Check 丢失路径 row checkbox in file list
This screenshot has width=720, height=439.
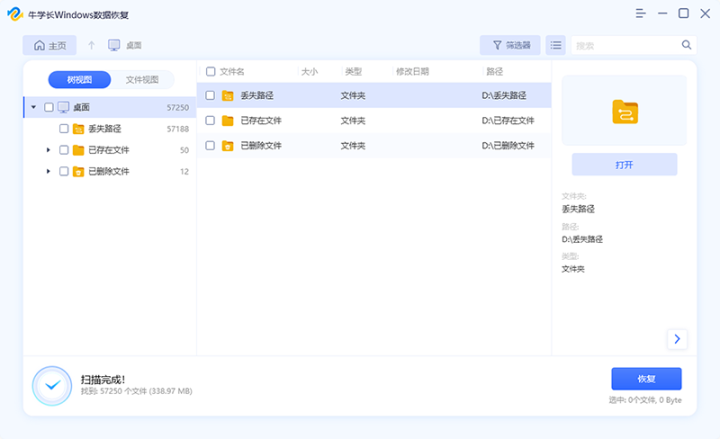pyautogui.click(x=210, y=95)
